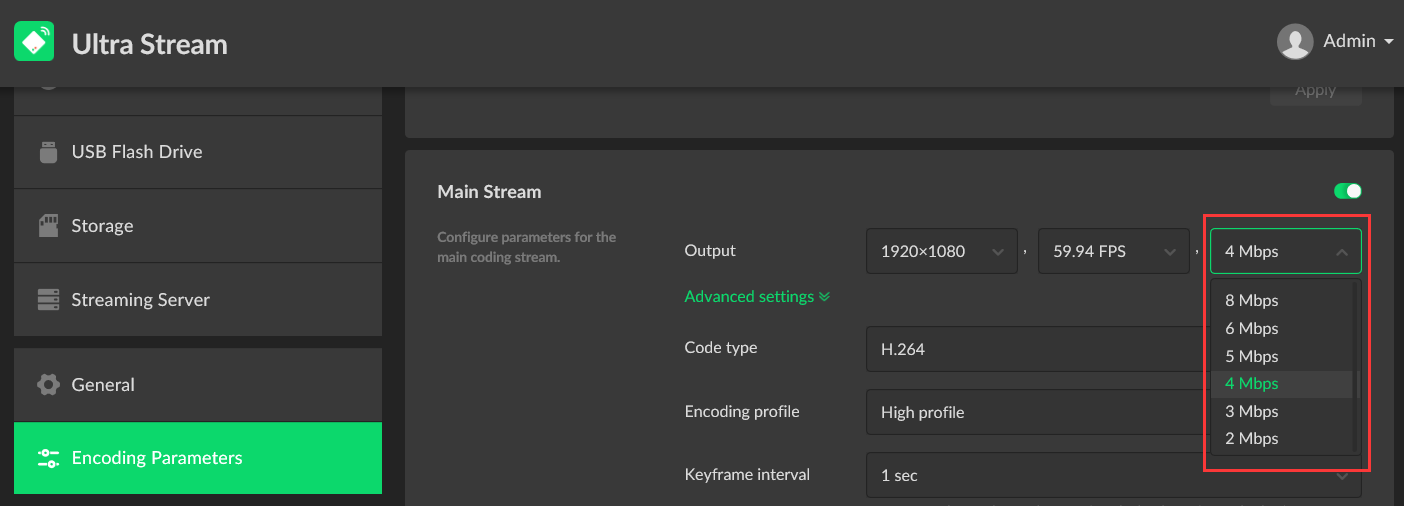The image size is (1404, 506).
Task: Click the Encoding Parameters sliders icon
Action: click(x=48, y=458)
